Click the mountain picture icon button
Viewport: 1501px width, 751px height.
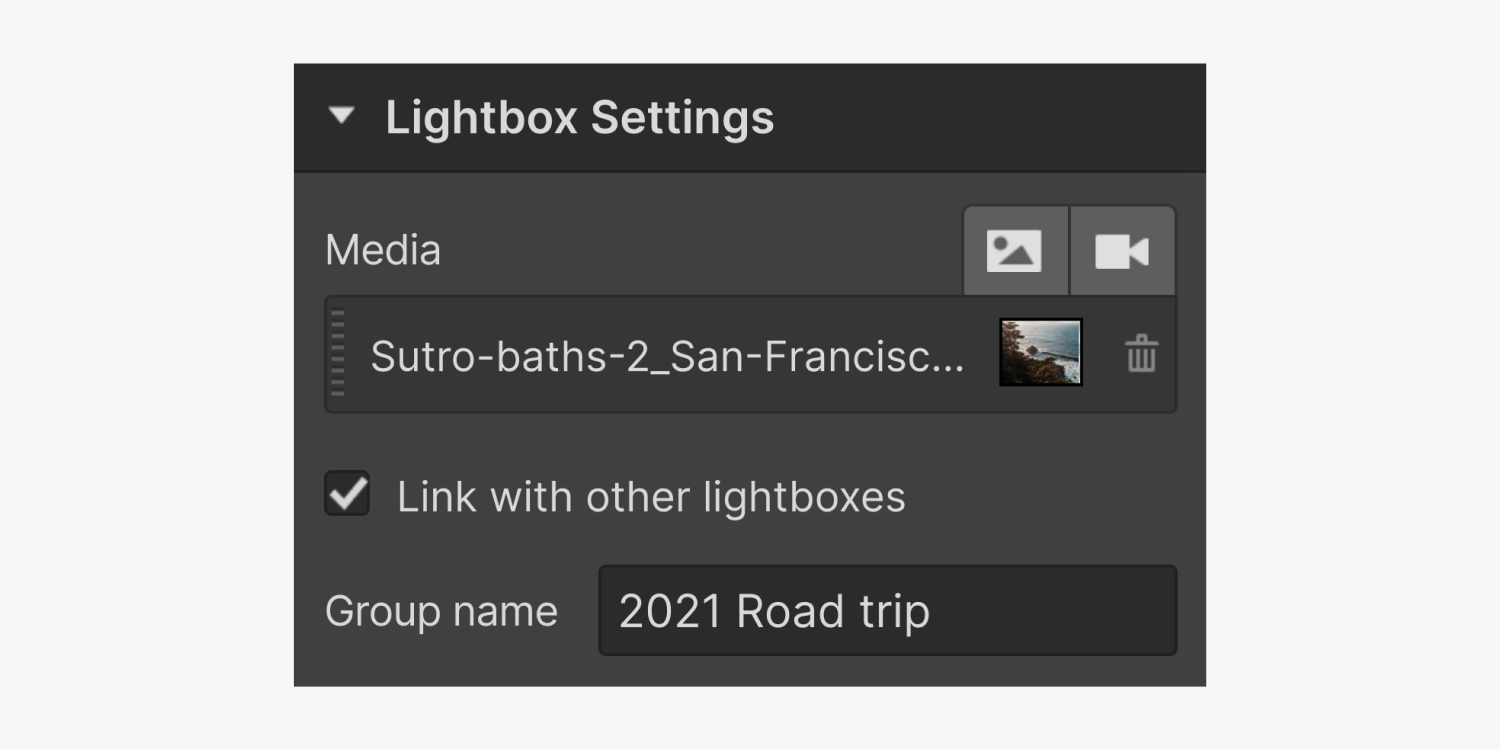pos(1015,251)
